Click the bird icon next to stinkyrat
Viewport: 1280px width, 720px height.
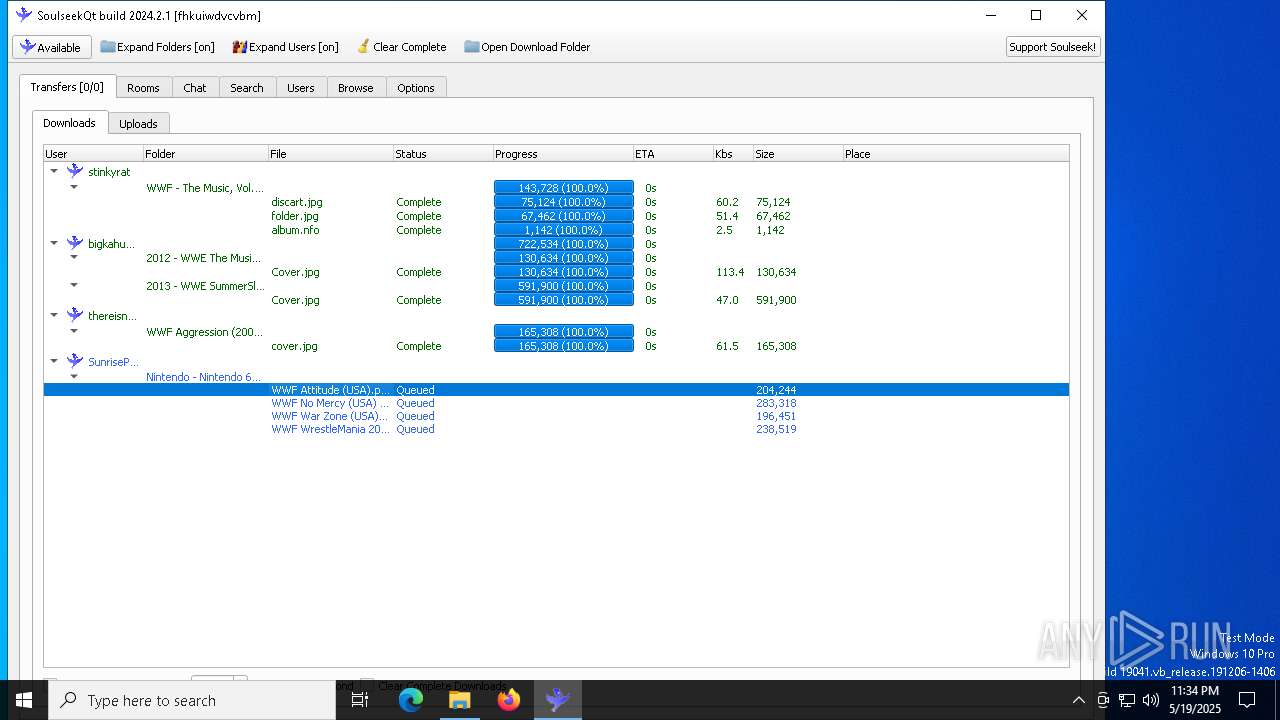point(75,171)
